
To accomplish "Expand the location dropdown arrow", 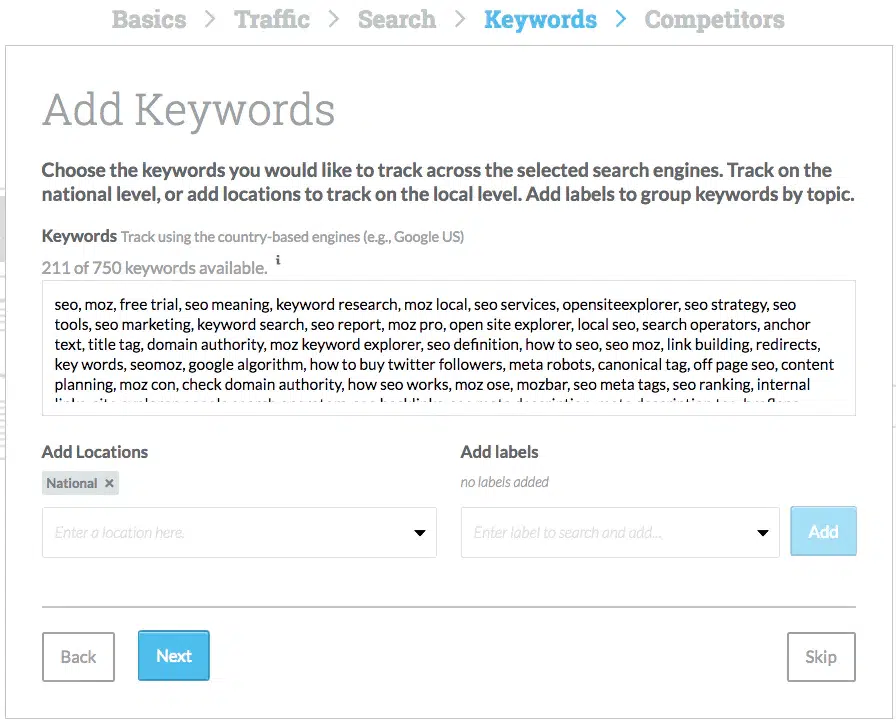I will (419, 532).
